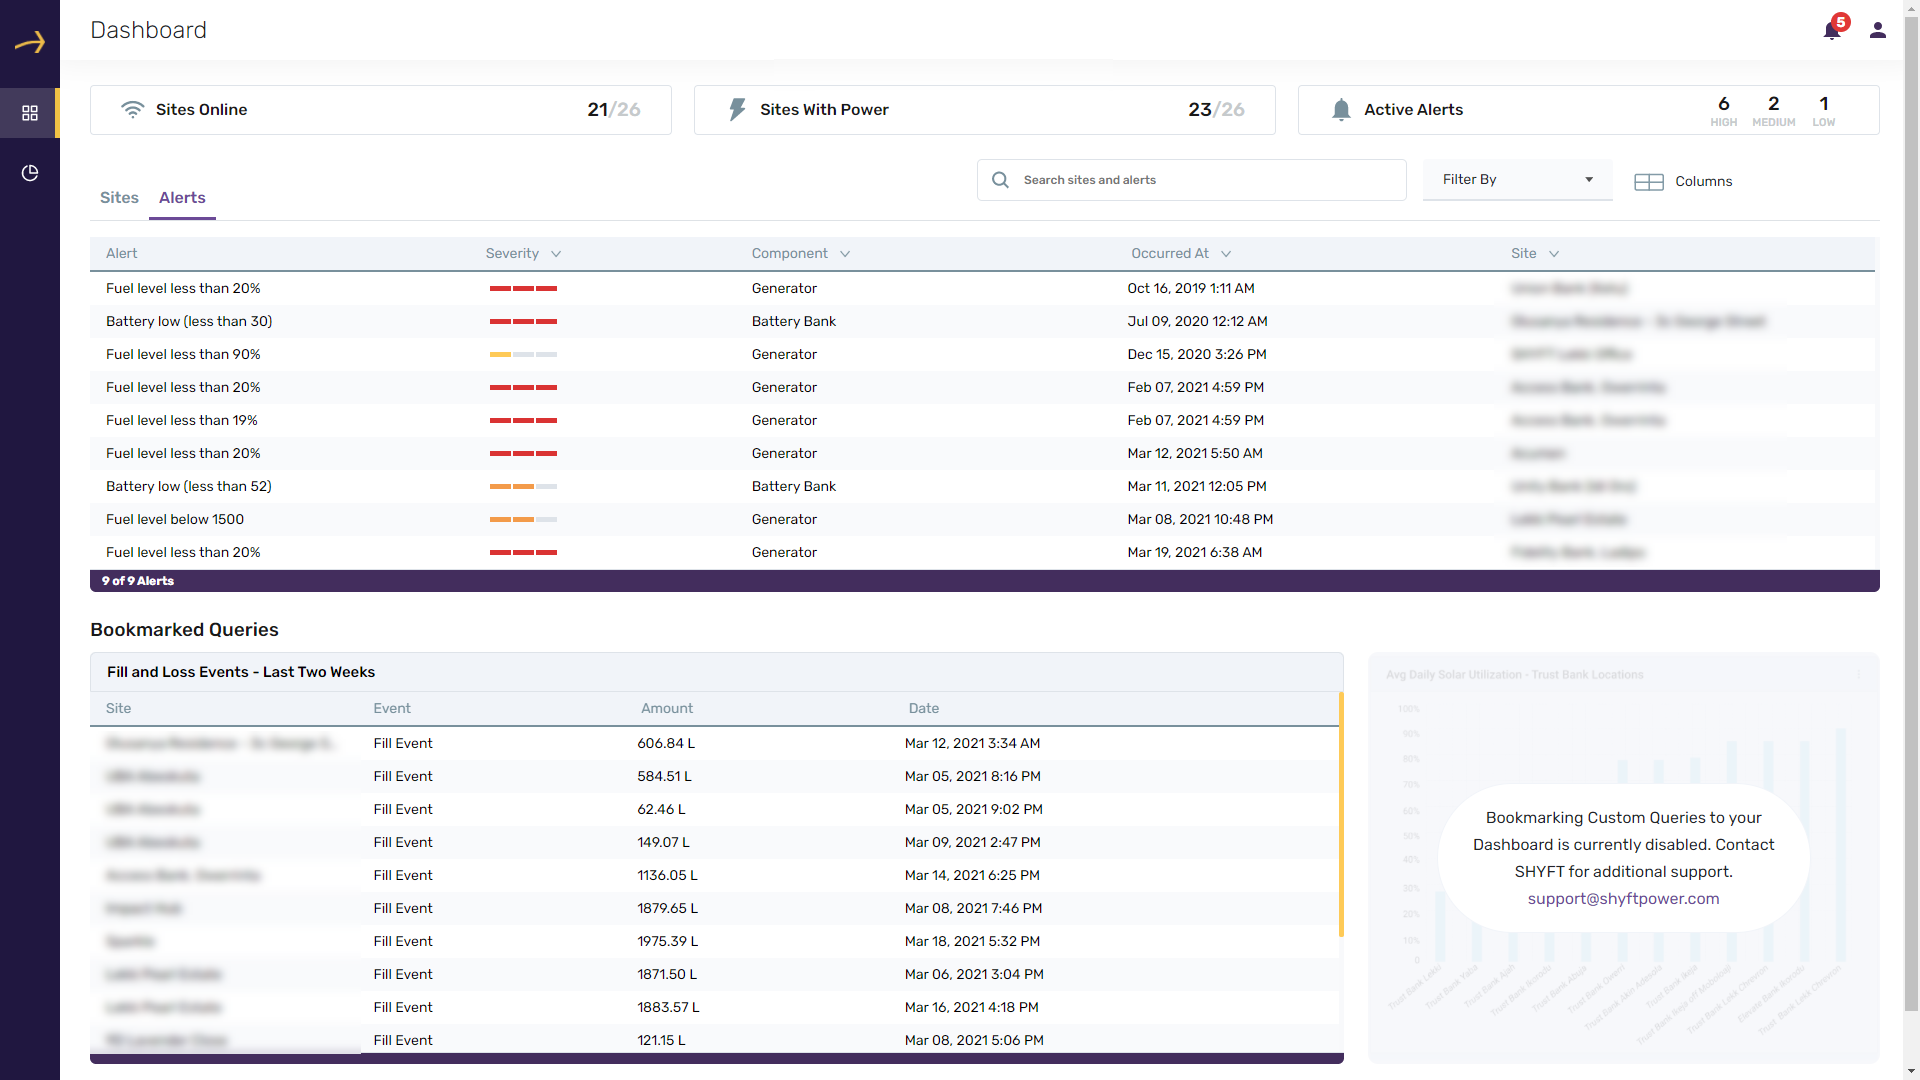
Task: Open the user profile icon
Action: (x=1878, y=30)
